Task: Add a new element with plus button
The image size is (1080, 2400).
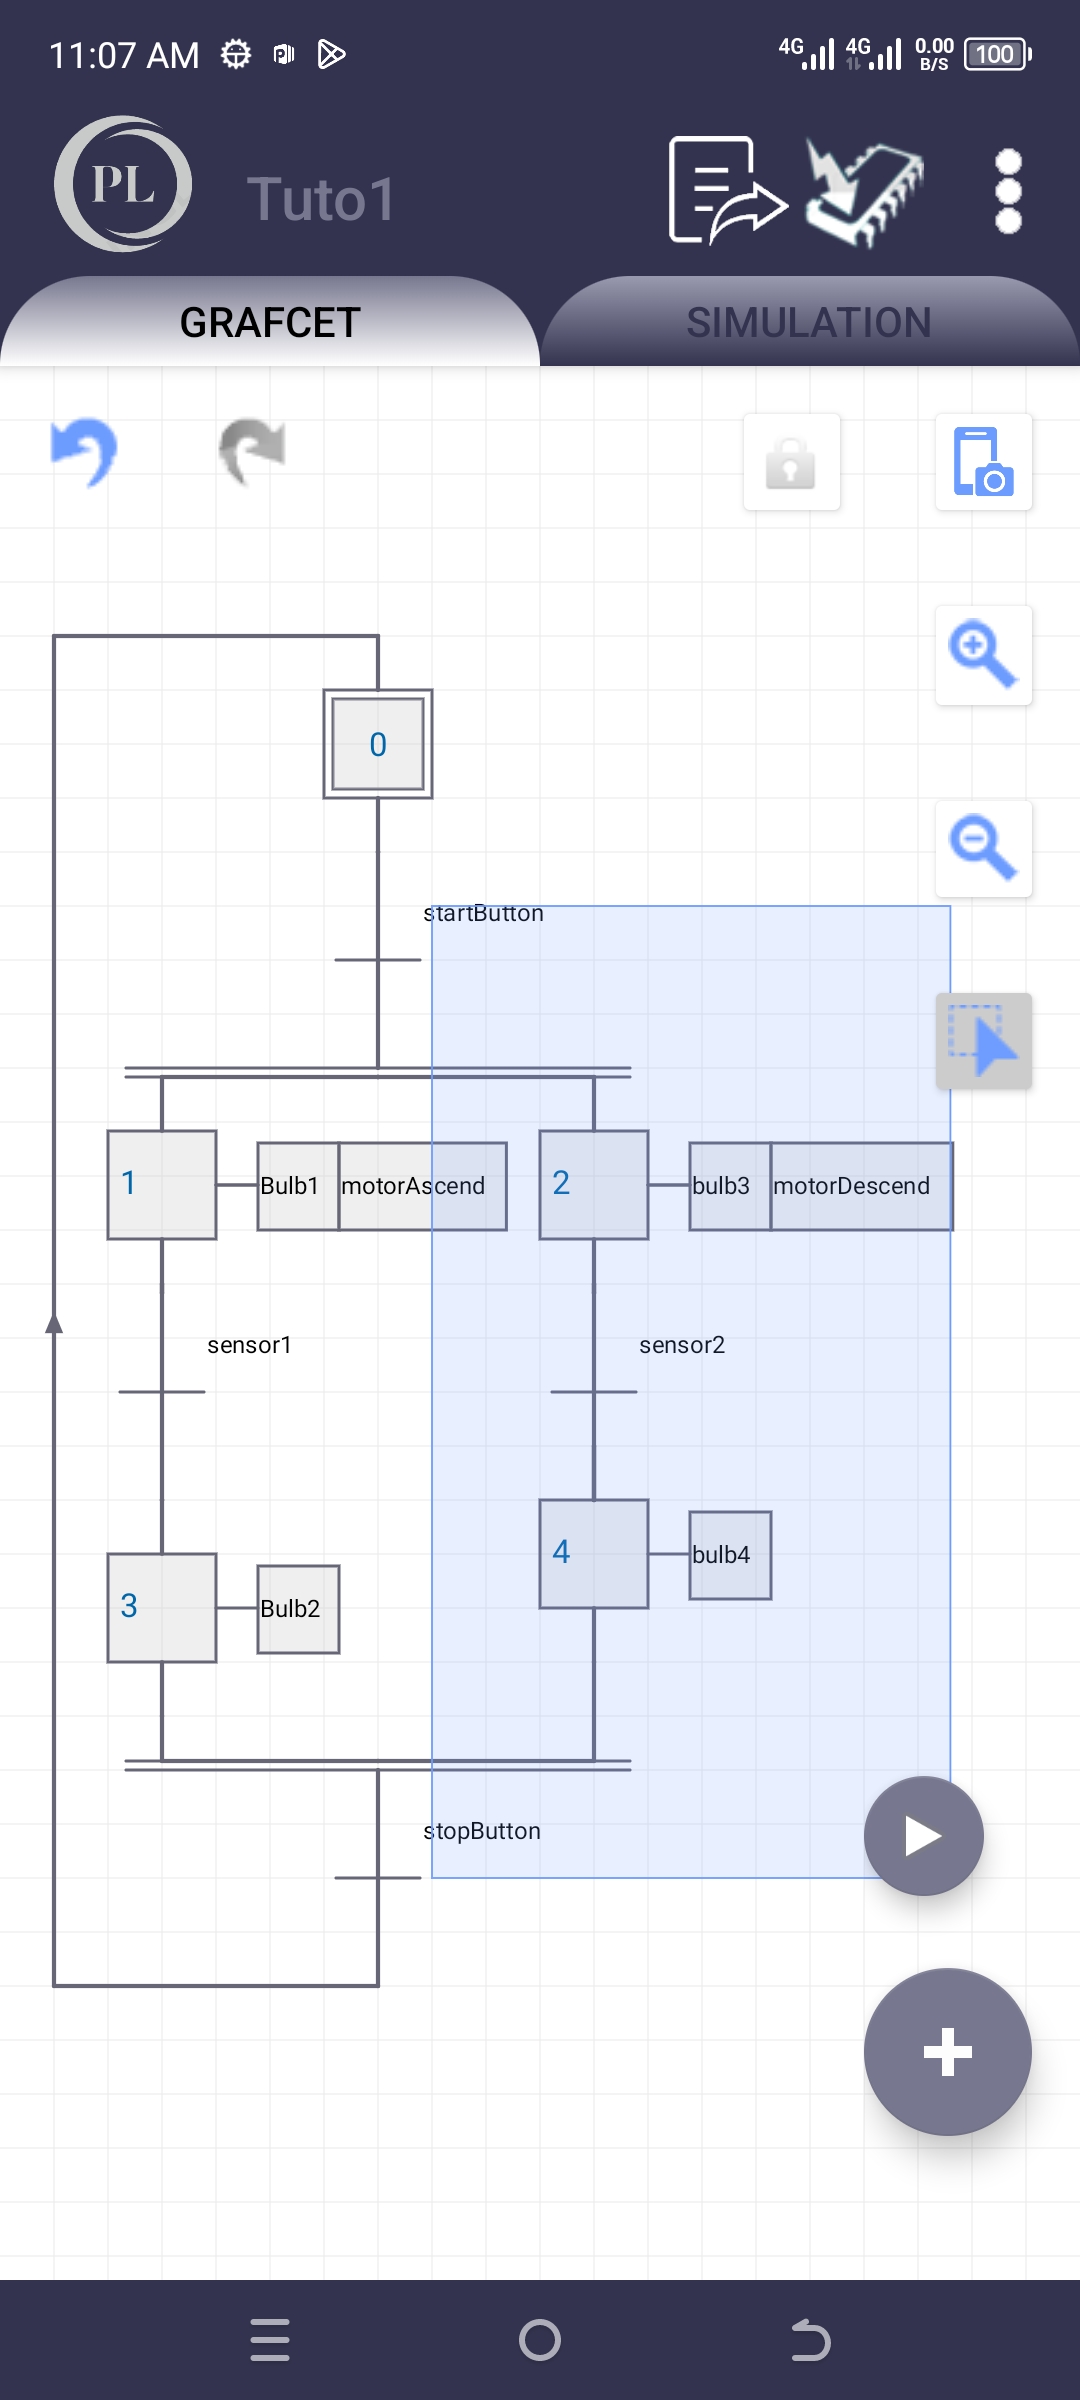Action: (948, 2052)
